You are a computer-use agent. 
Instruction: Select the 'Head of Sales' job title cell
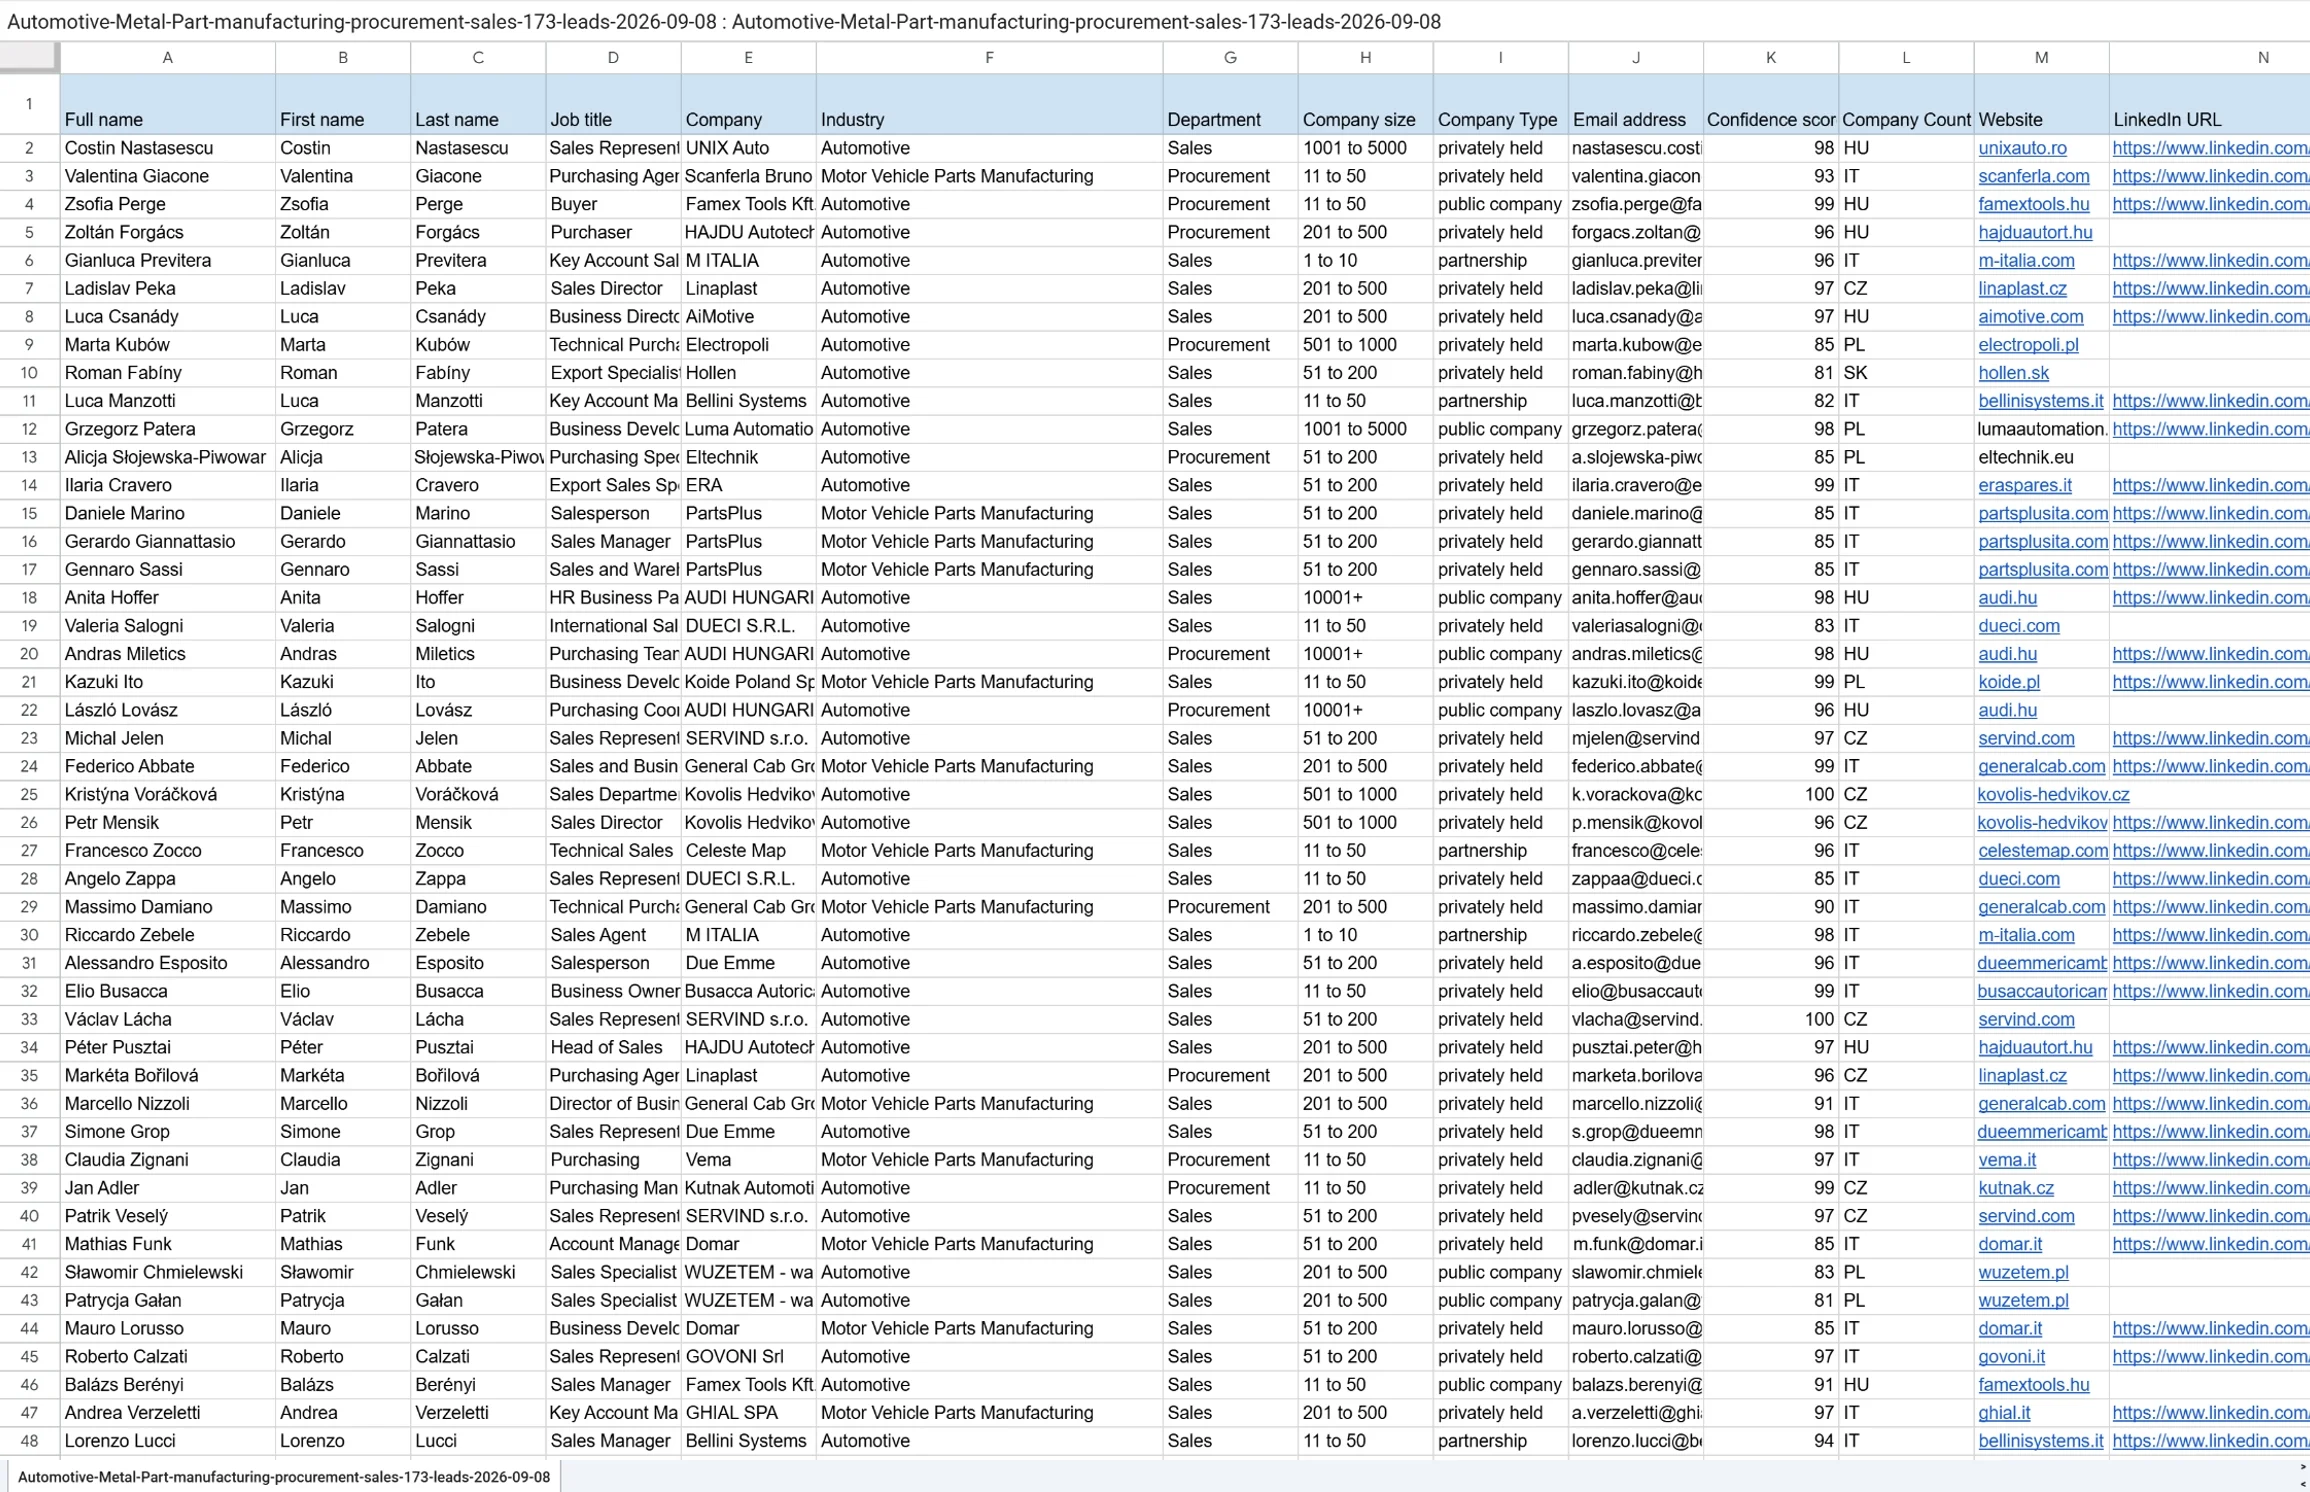click(x=613, y=1047)
